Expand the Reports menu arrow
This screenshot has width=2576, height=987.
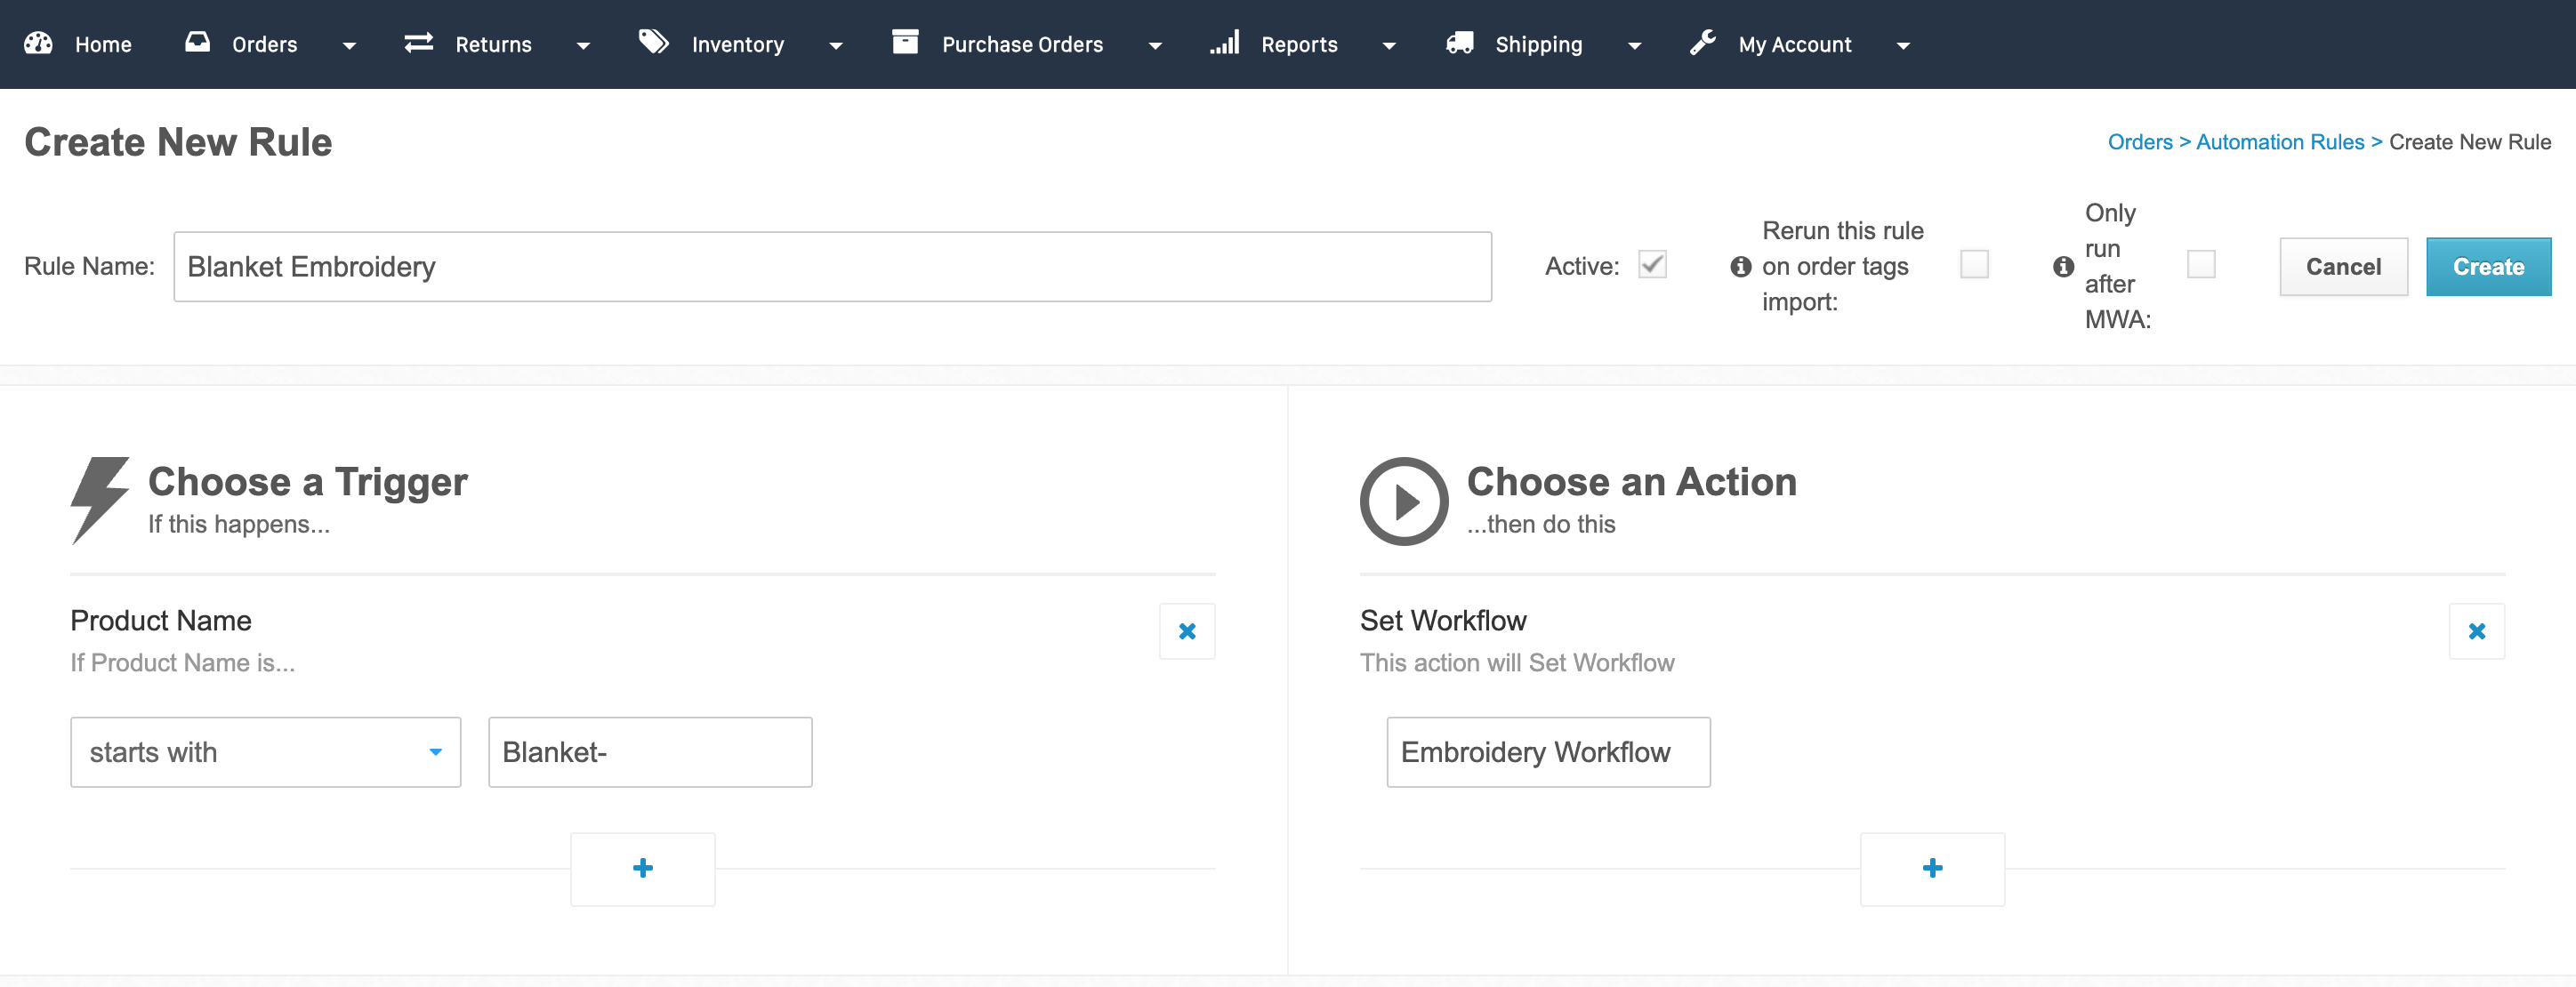[x=1389, y=46]
